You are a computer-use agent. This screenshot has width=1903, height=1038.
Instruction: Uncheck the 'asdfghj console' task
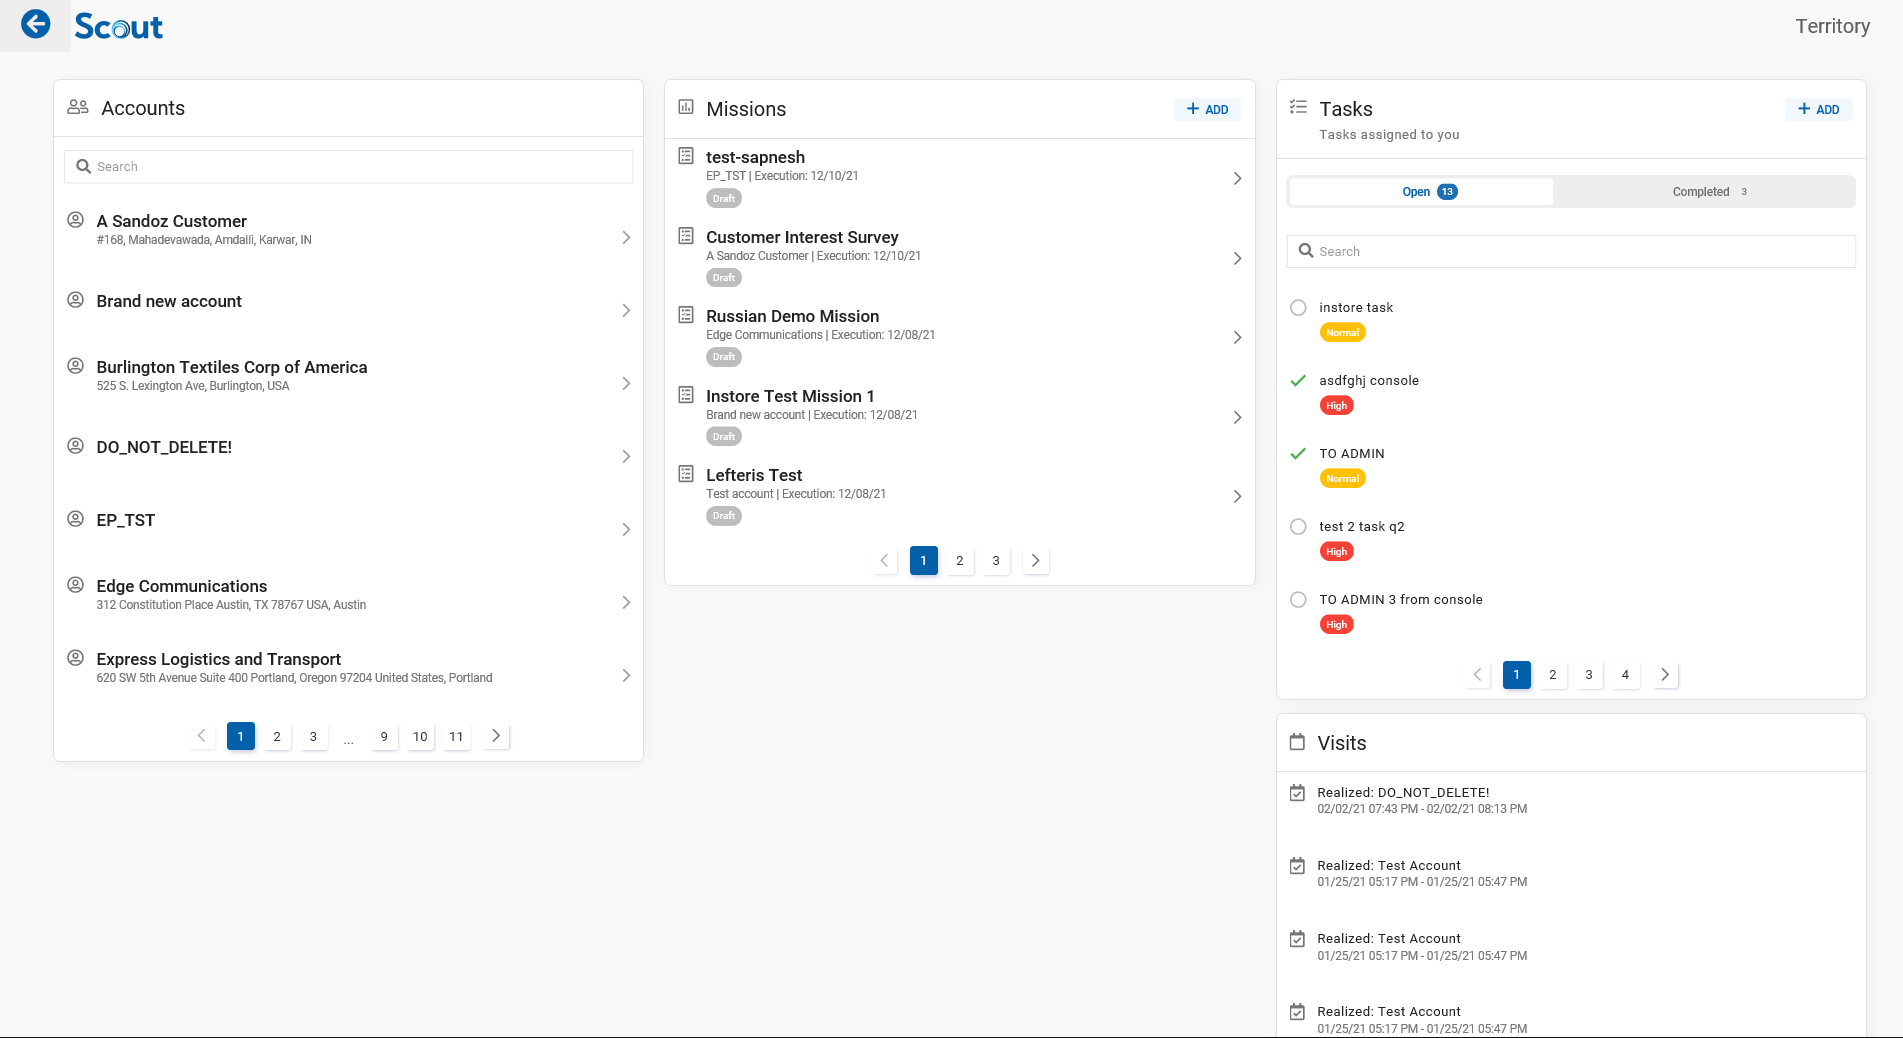1298,381
